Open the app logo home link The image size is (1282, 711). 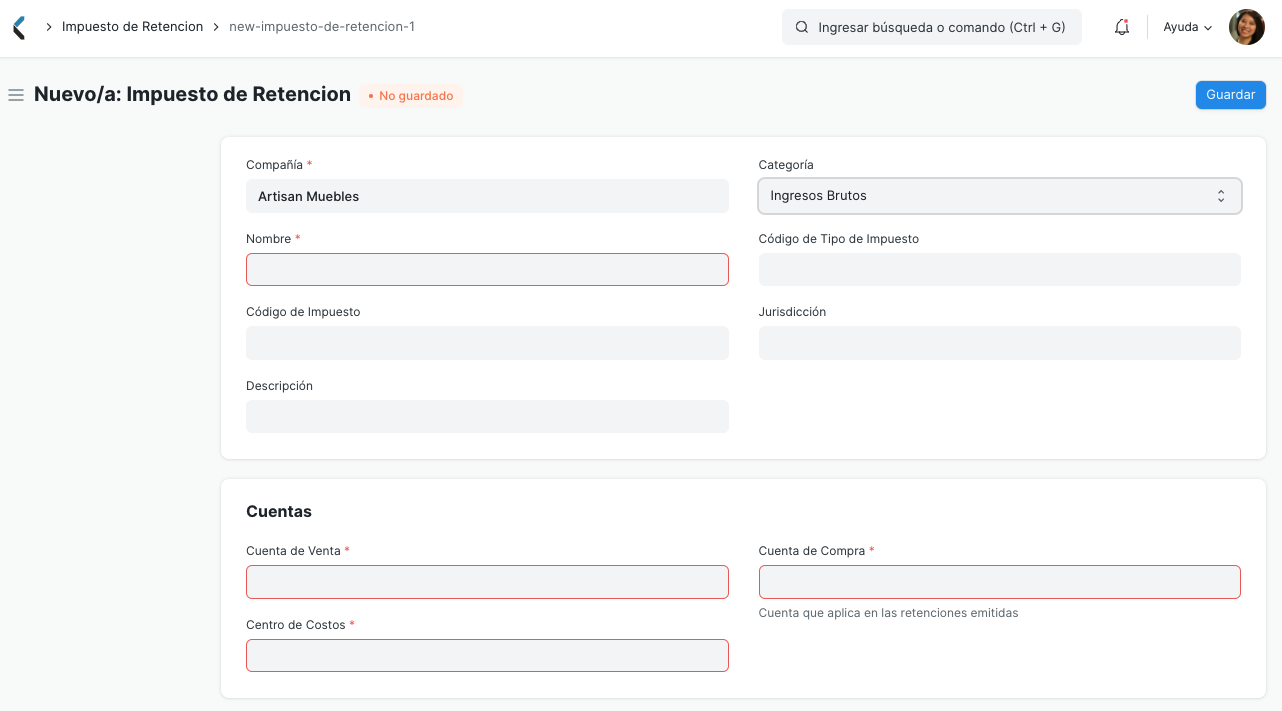(x=19, y=27)
